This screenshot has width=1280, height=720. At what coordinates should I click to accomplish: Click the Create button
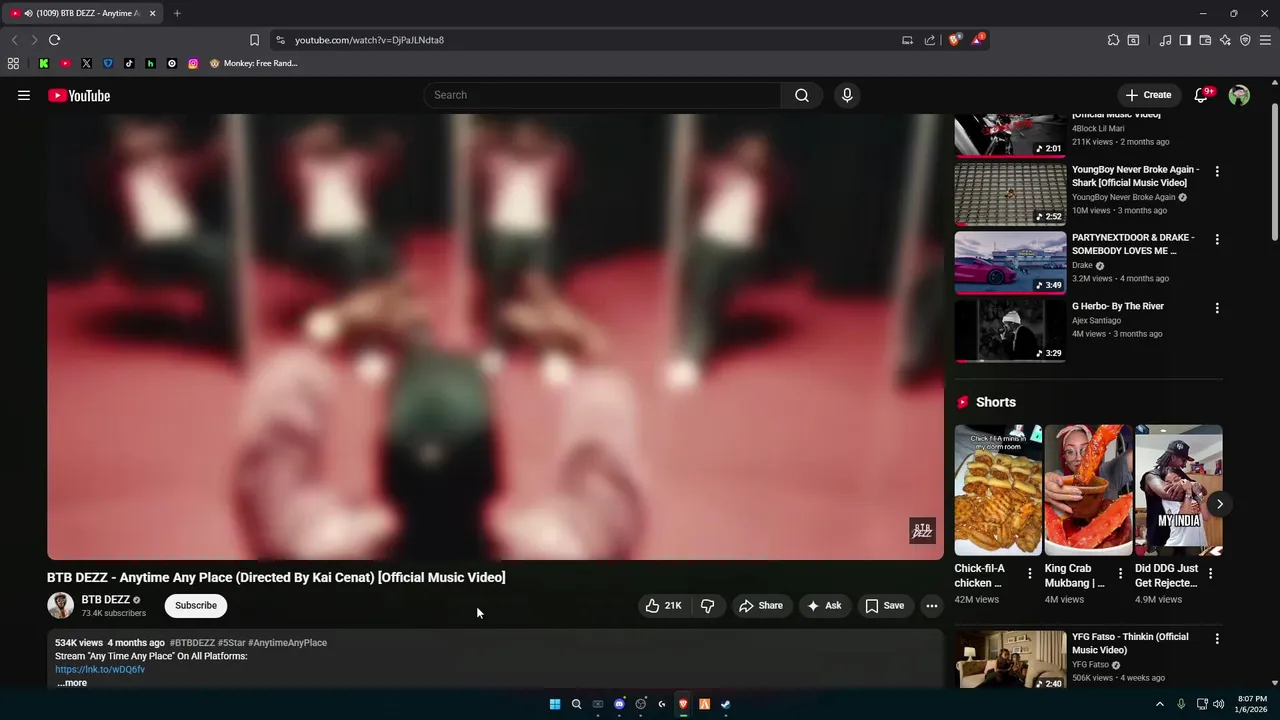(1148, 95)
